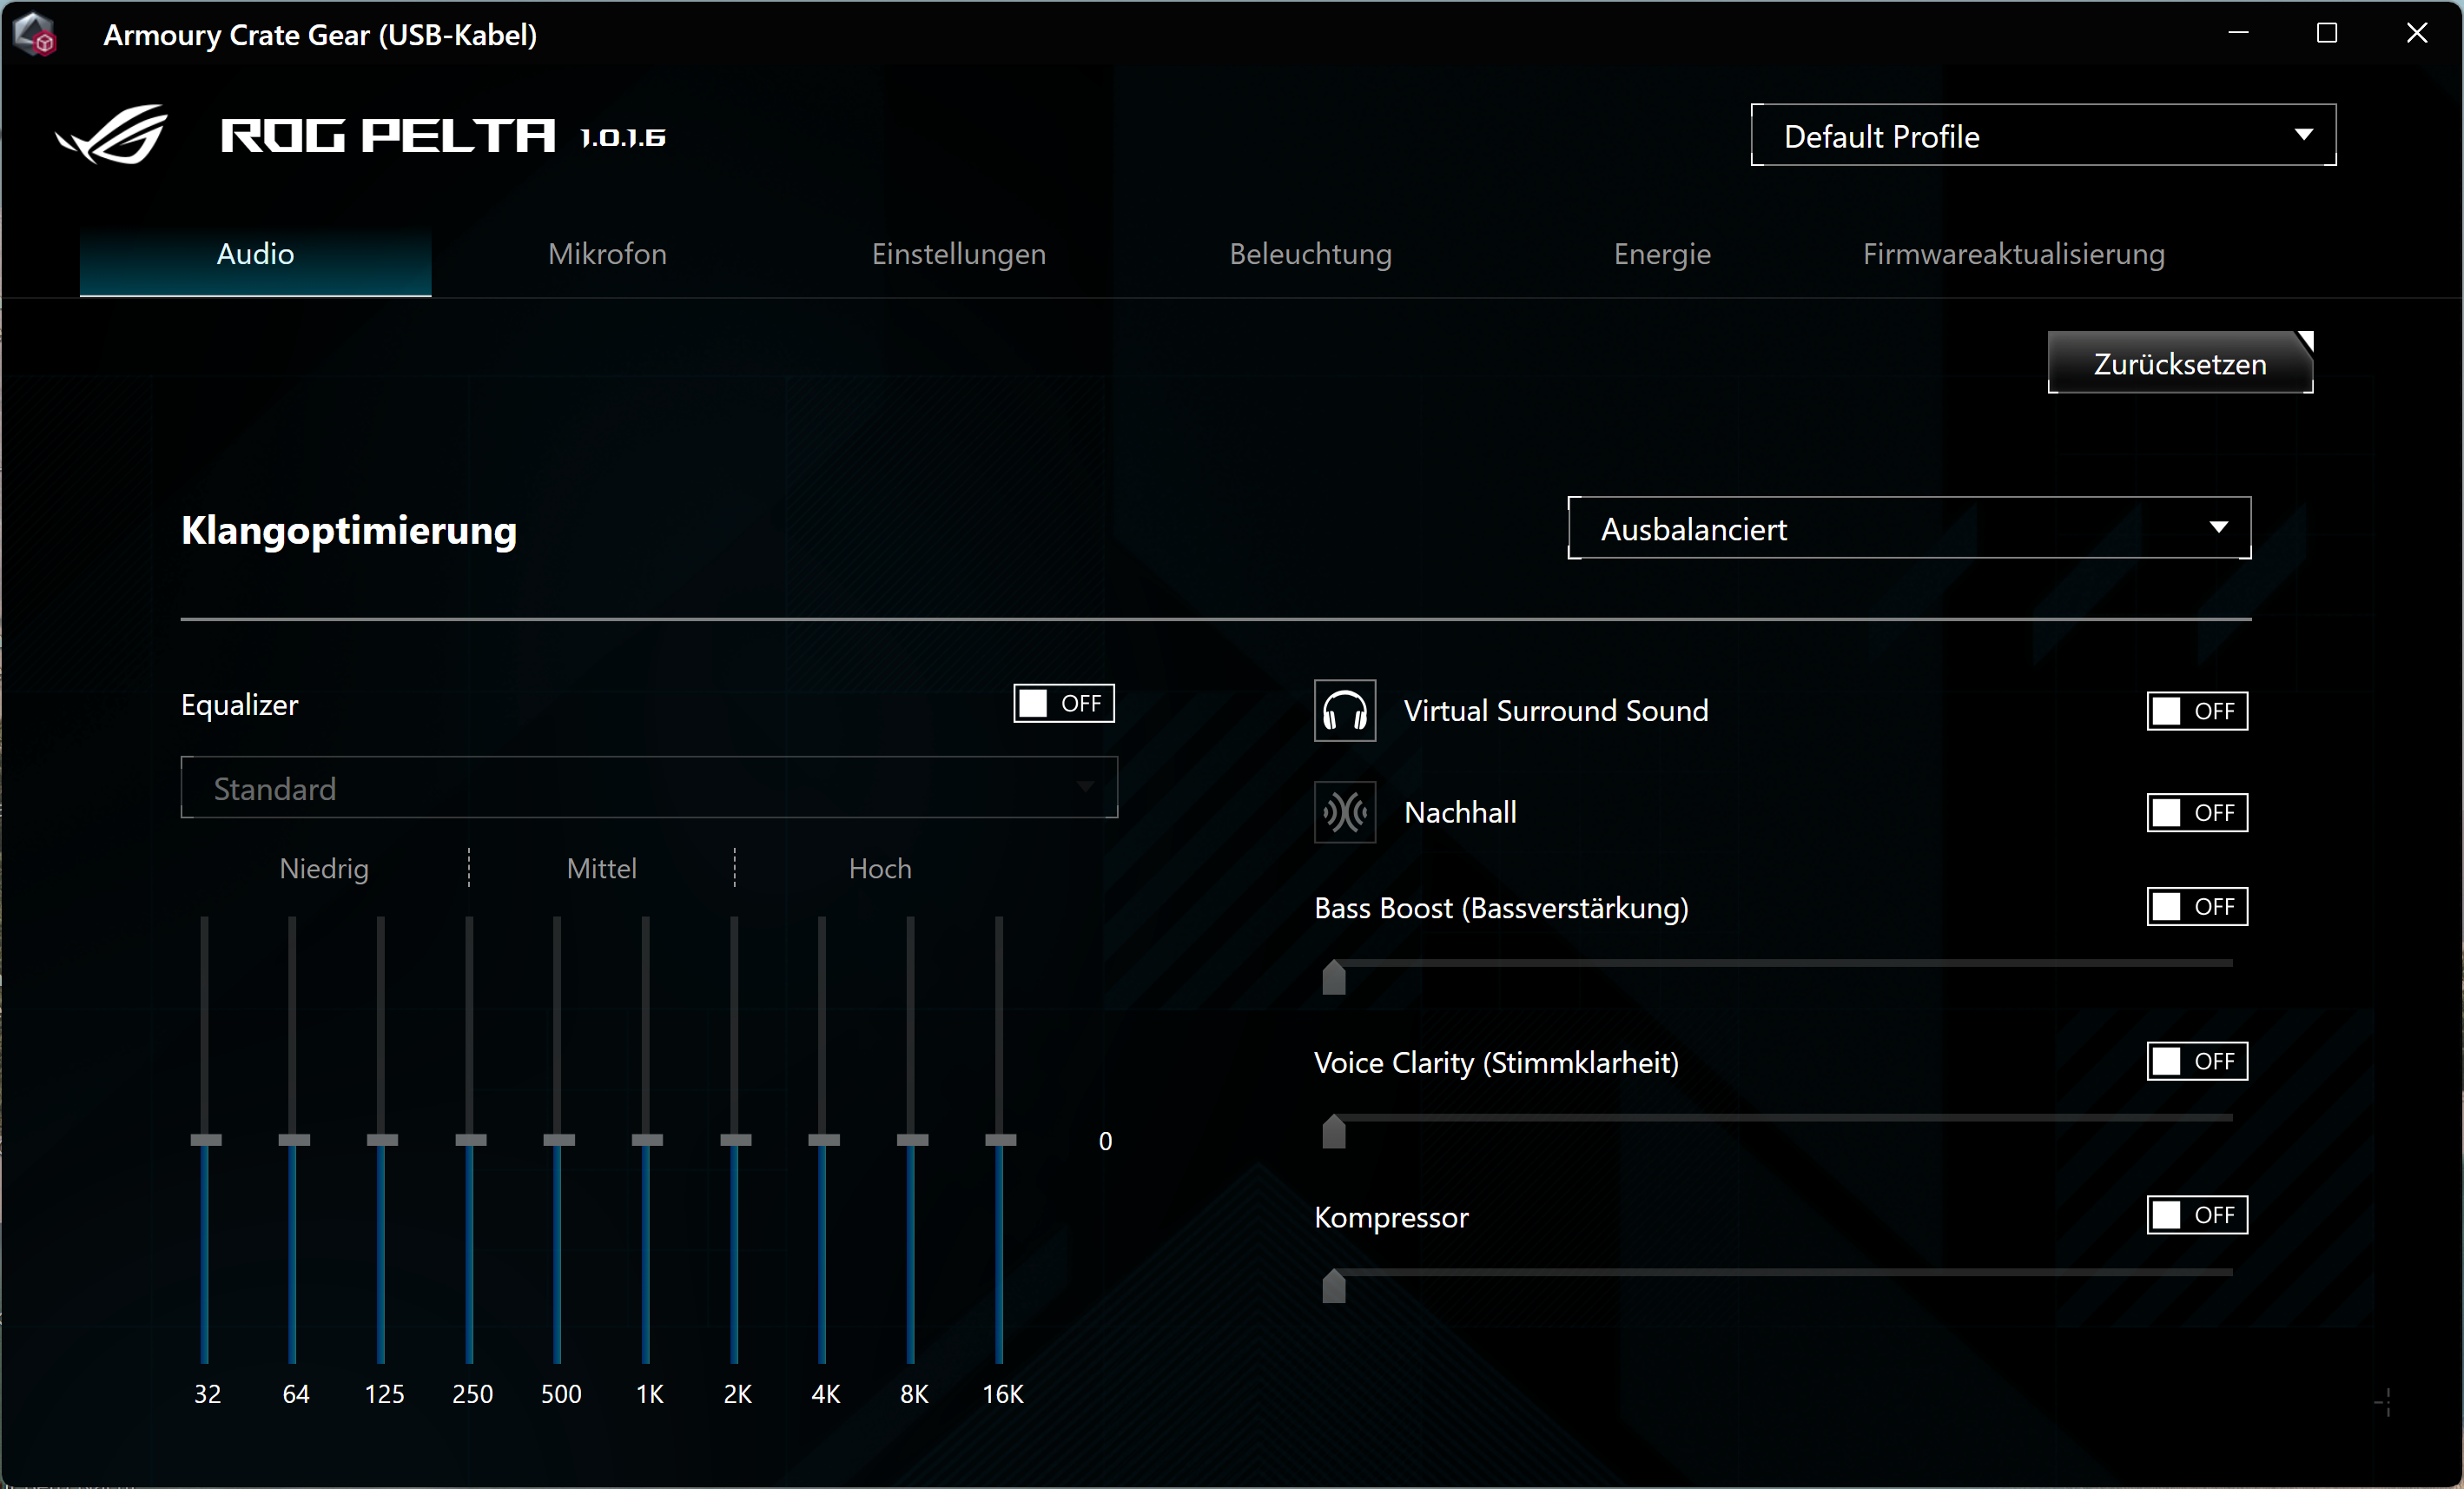Click the 1K equalizer slider handle

coord(647,1140)
